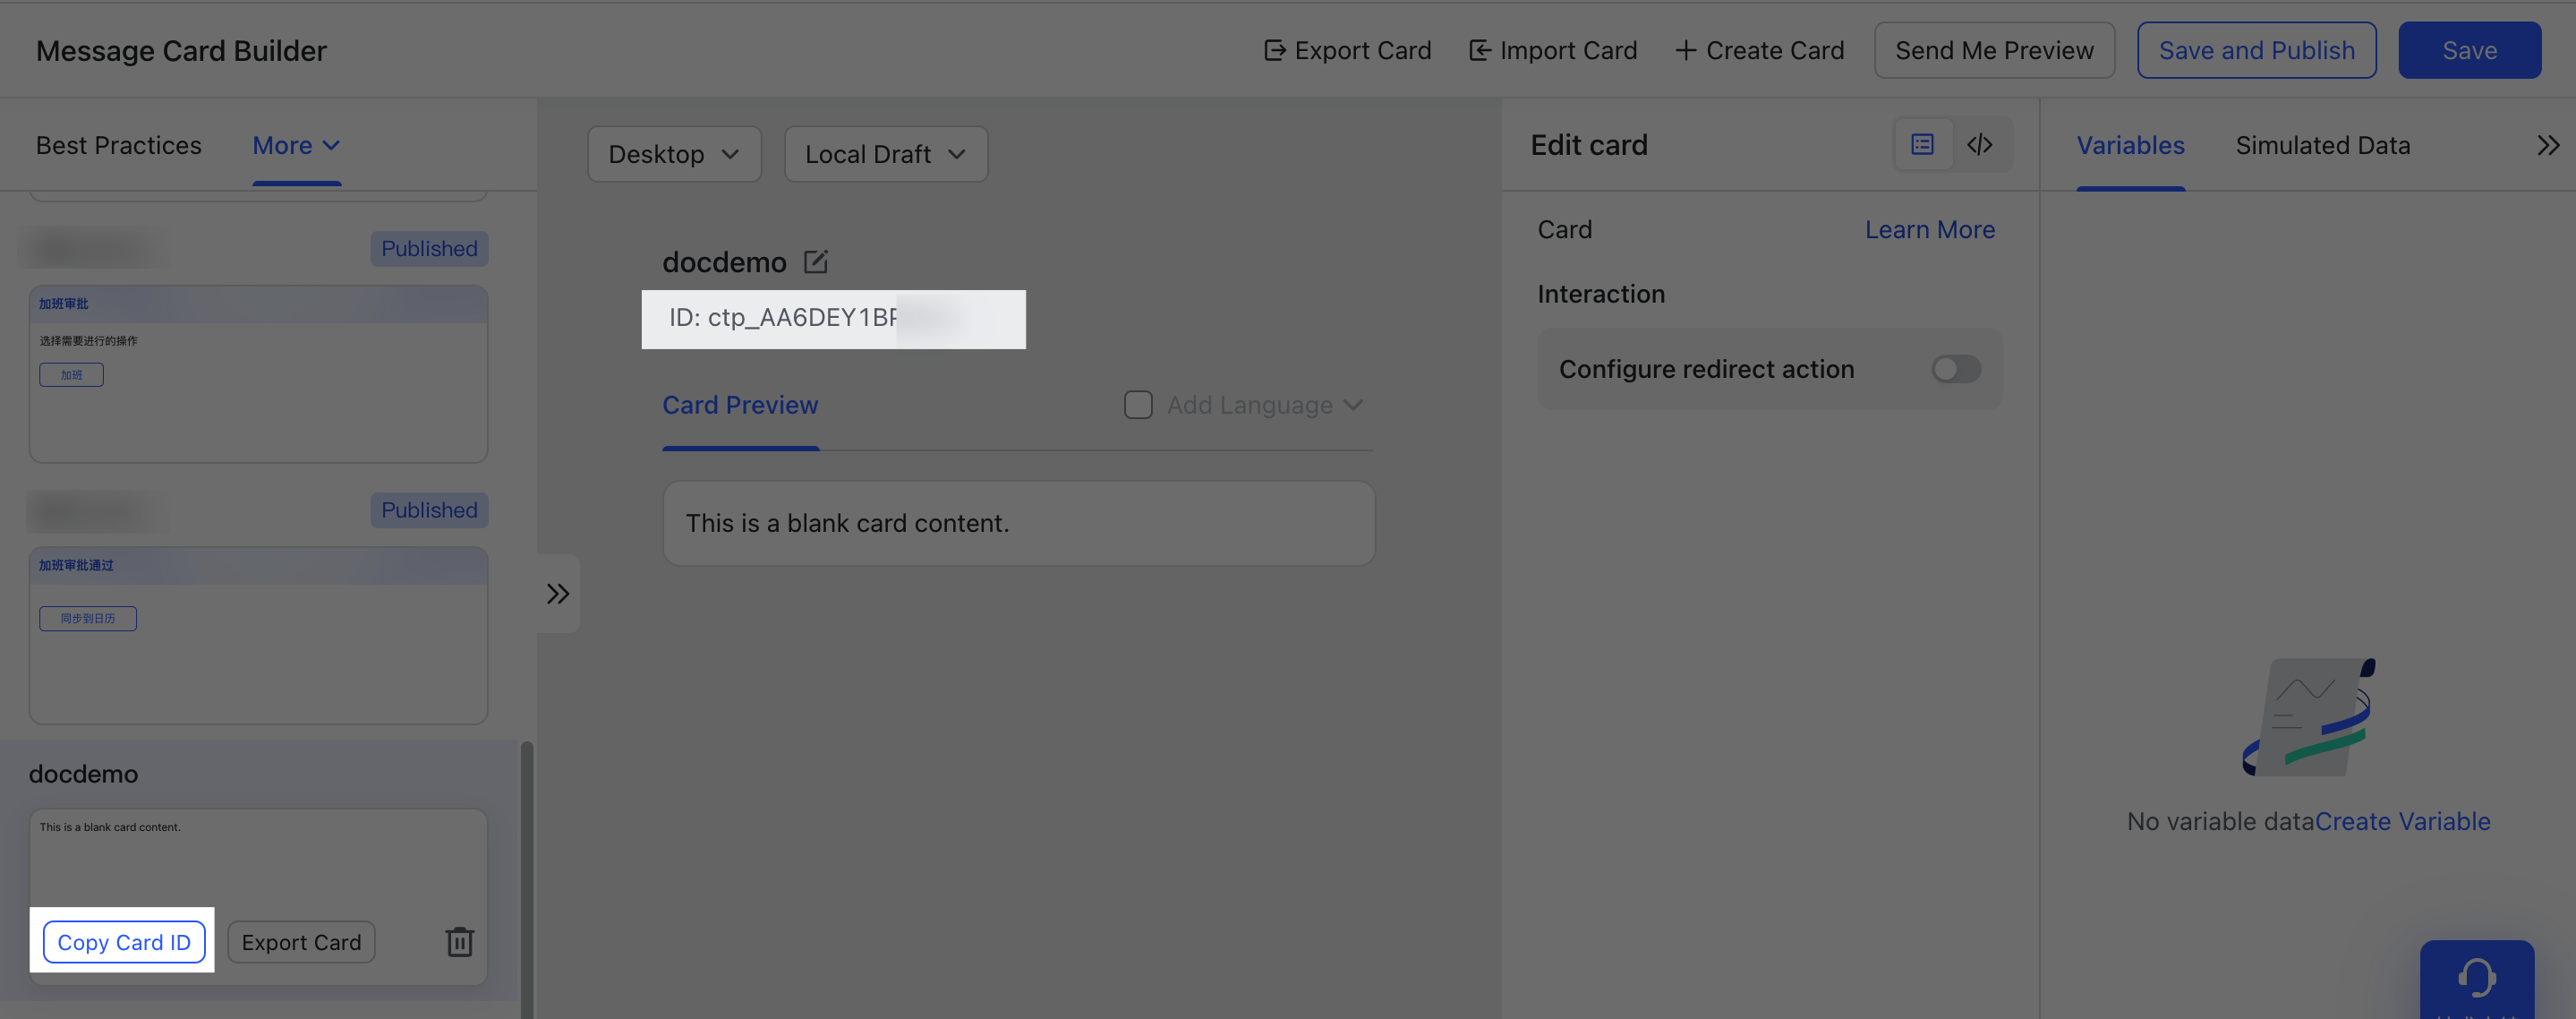Open the Local Draft version dropdown

click(x=886, y=154)
